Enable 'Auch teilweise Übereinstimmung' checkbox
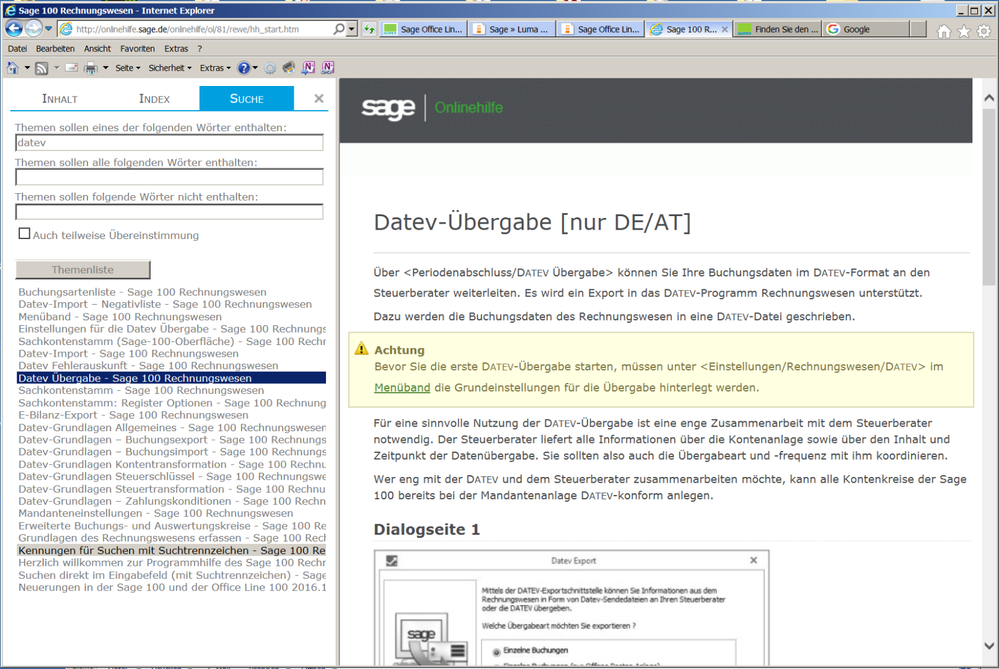Viewport: 999px width, 669px height. click(x=24, y=235)
